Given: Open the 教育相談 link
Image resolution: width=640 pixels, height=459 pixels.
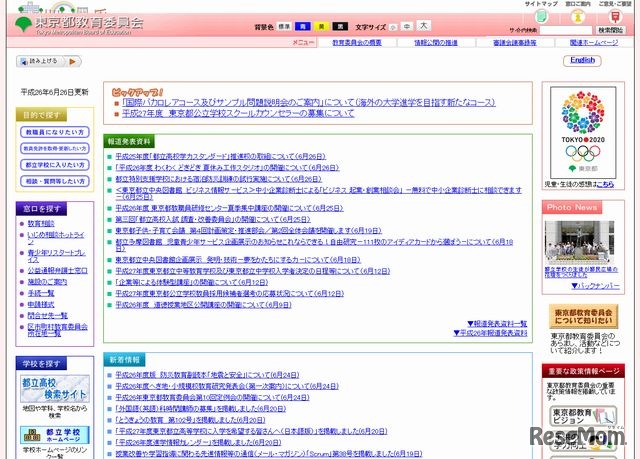Looking at the screenshot, I should pyautogui.click(x=41, y=224).
